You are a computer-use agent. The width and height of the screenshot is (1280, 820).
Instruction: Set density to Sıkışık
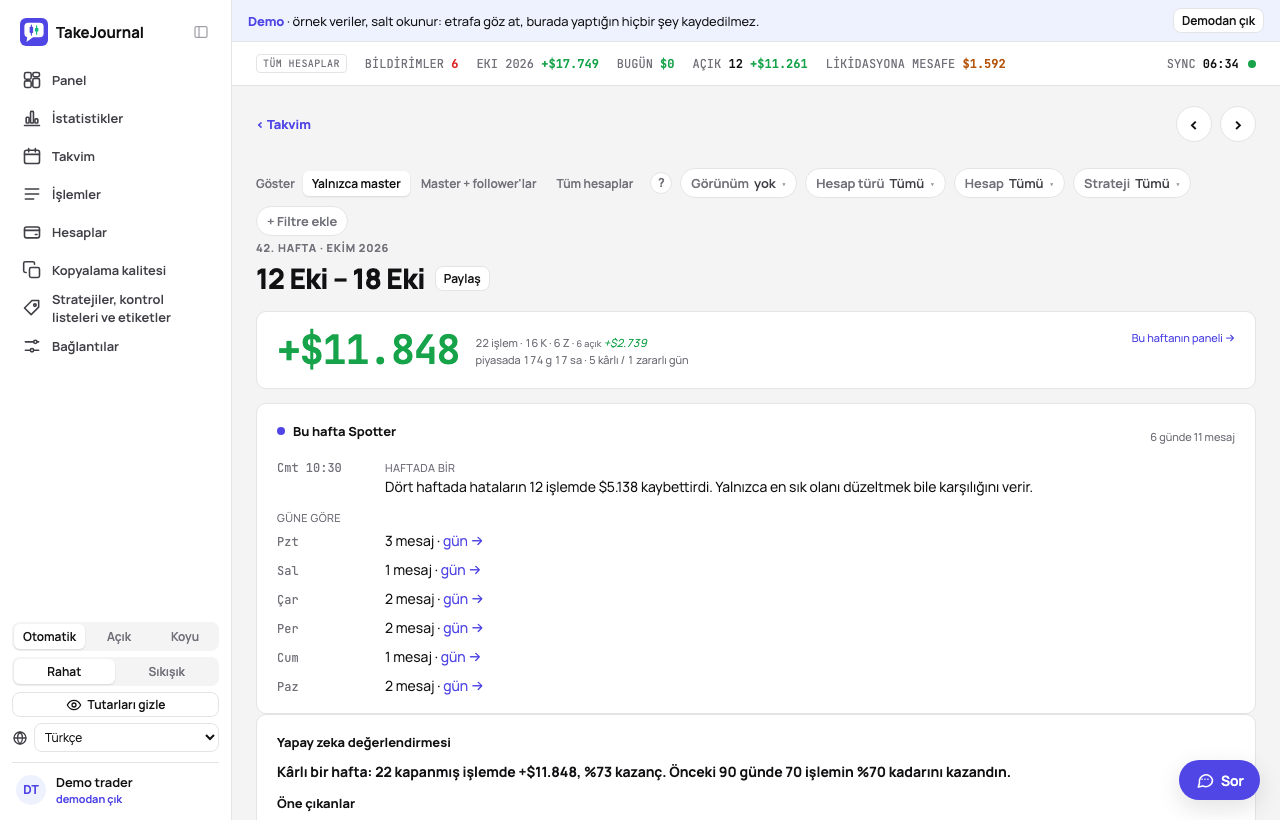point(167,671)
